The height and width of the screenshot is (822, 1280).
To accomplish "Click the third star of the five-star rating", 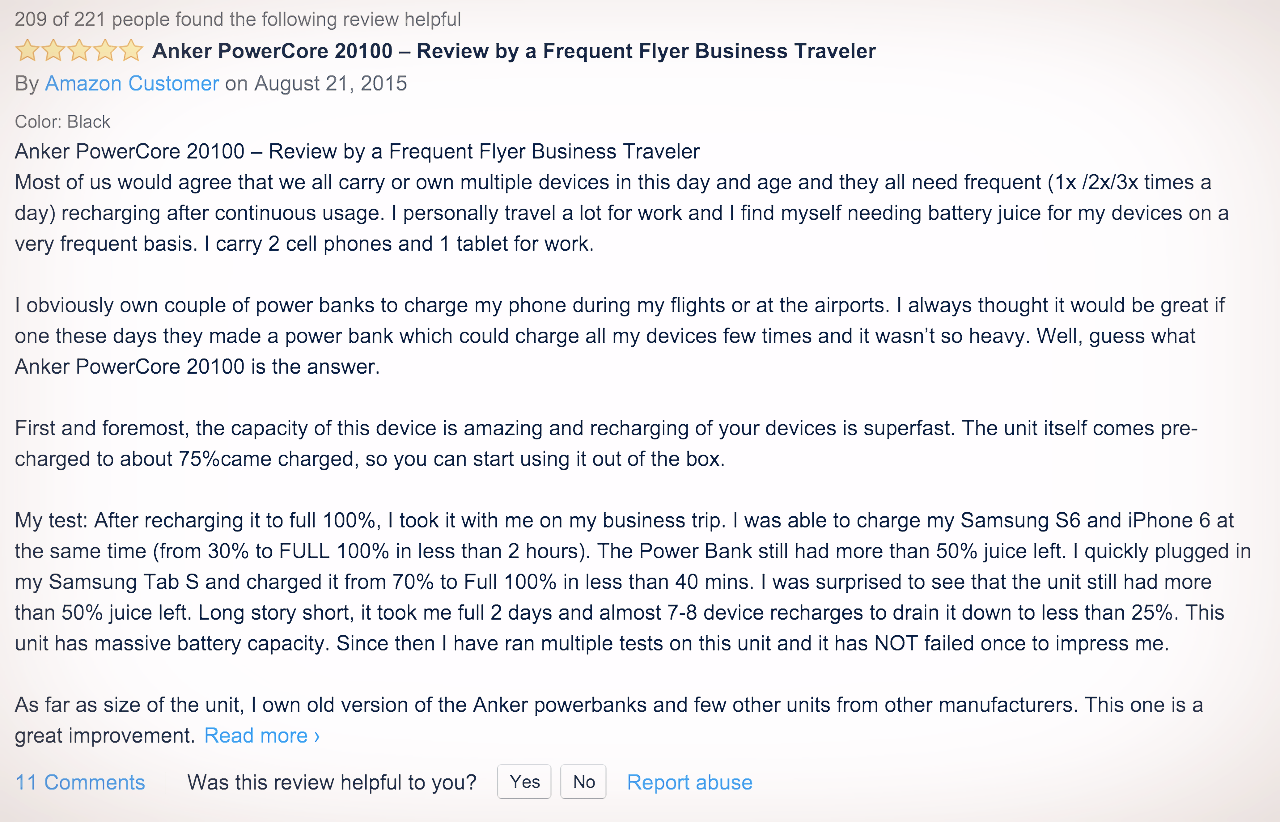I will [79, 49].
